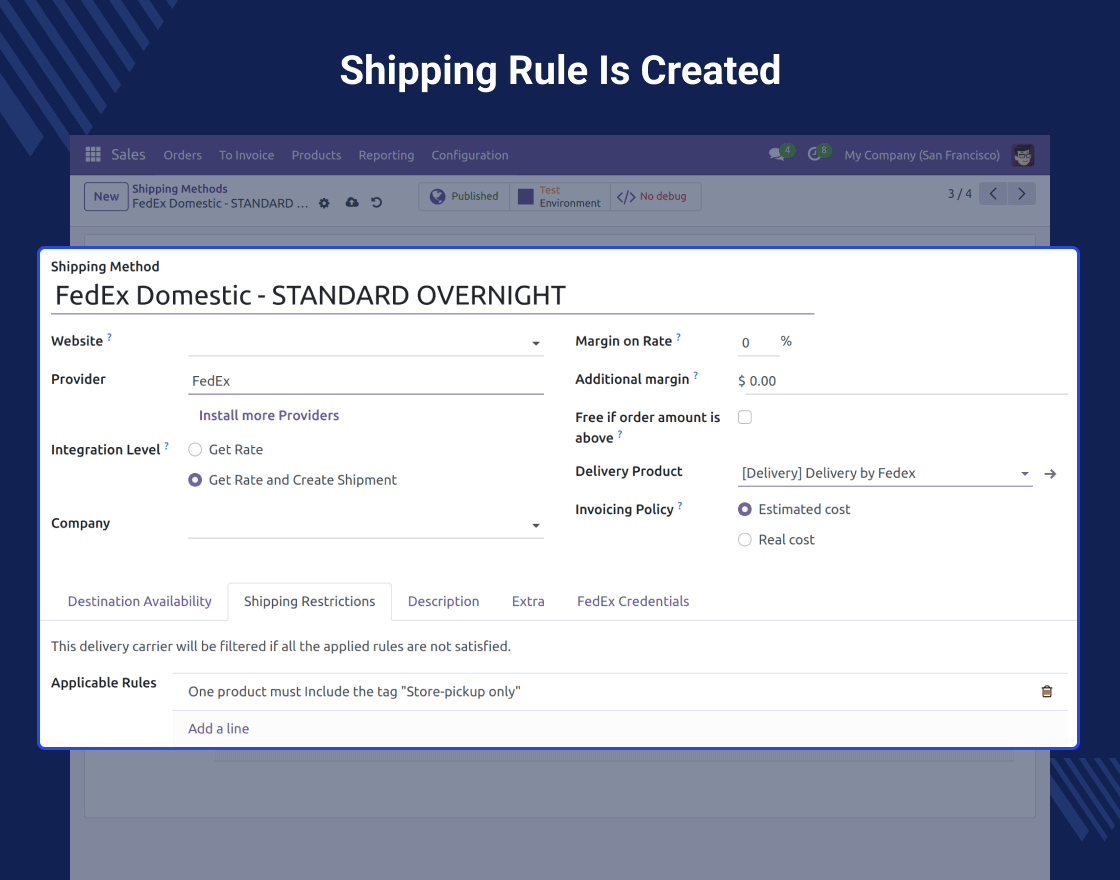The width and height of the screenshot is (1120, 880).
Task: Open the messages chat bubble icon
Action: coord(776,154)
